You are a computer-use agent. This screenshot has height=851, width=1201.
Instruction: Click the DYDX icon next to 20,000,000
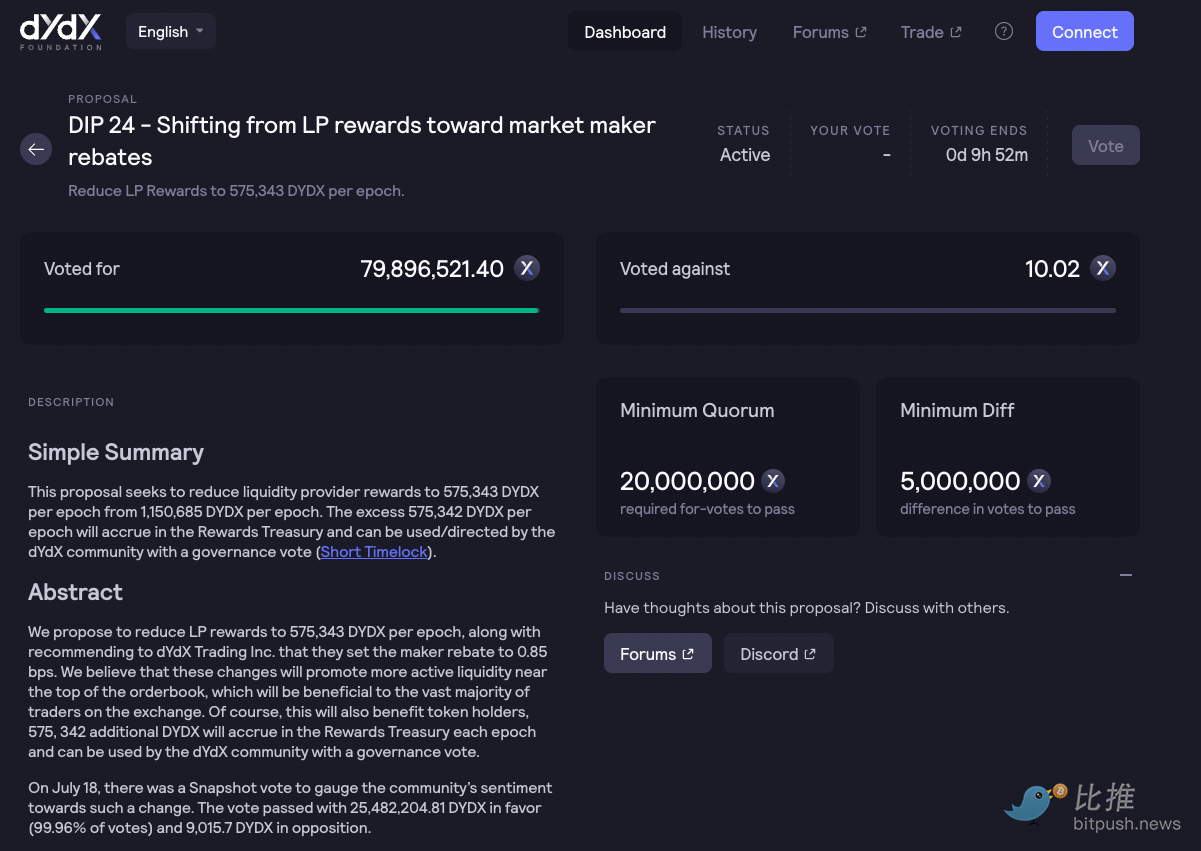click(x=773, y=481)
